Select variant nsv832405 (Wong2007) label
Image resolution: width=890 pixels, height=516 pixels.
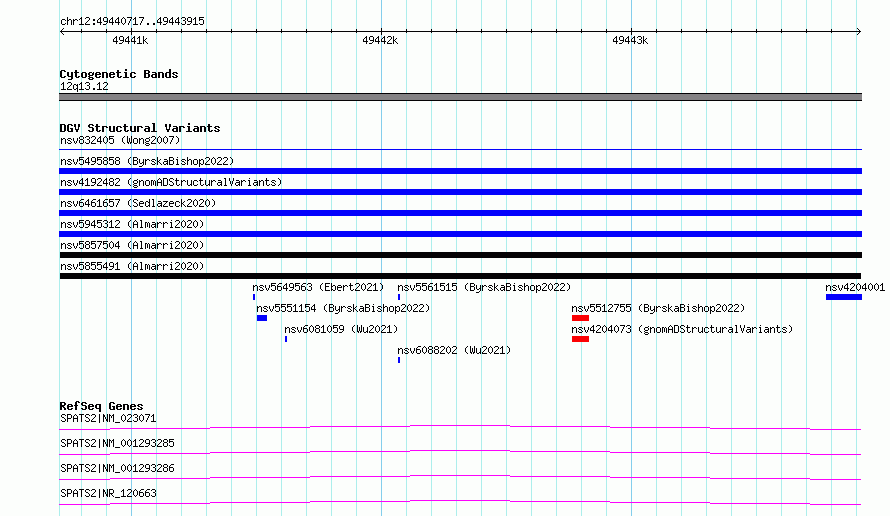point(120,140)
